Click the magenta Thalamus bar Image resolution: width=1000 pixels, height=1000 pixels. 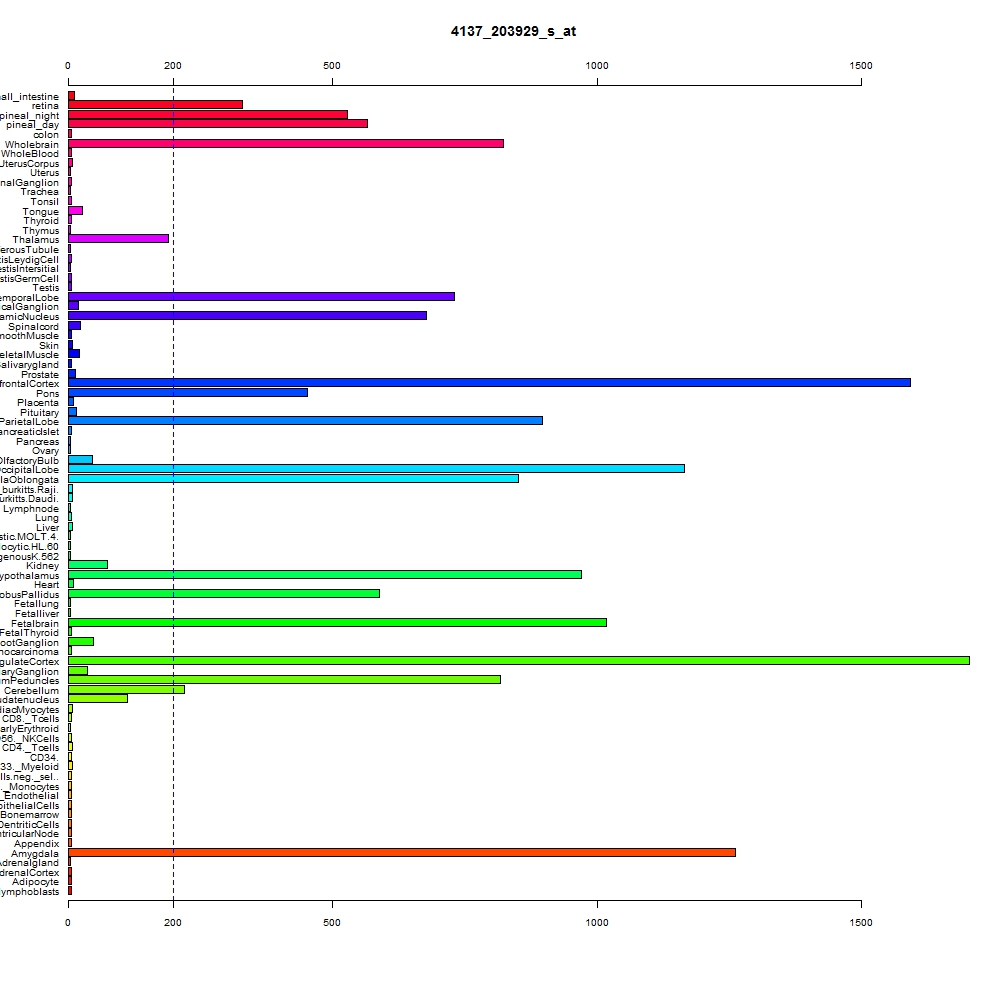point(119,239)
